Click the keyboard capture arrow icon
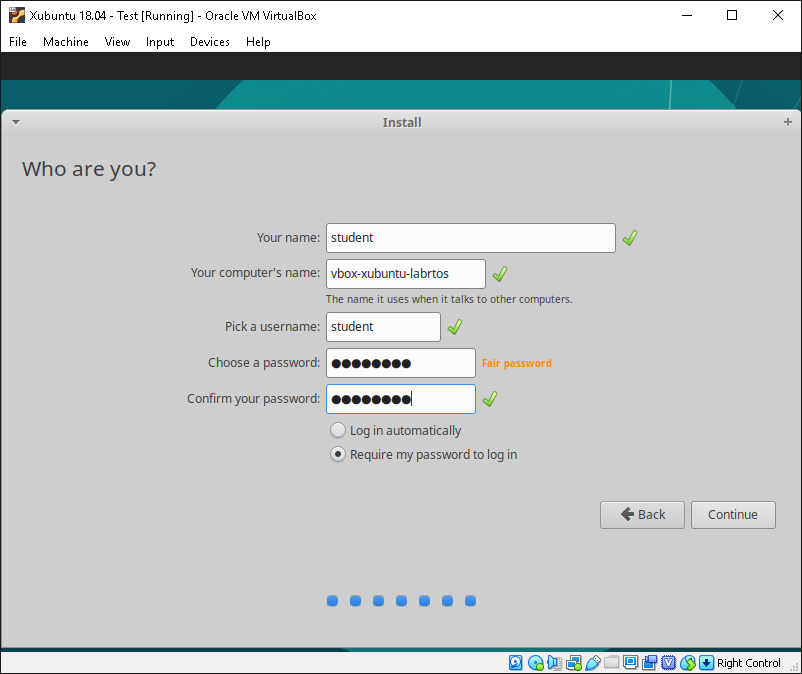Viewport: 802px width, 674px height. (706, 663)
